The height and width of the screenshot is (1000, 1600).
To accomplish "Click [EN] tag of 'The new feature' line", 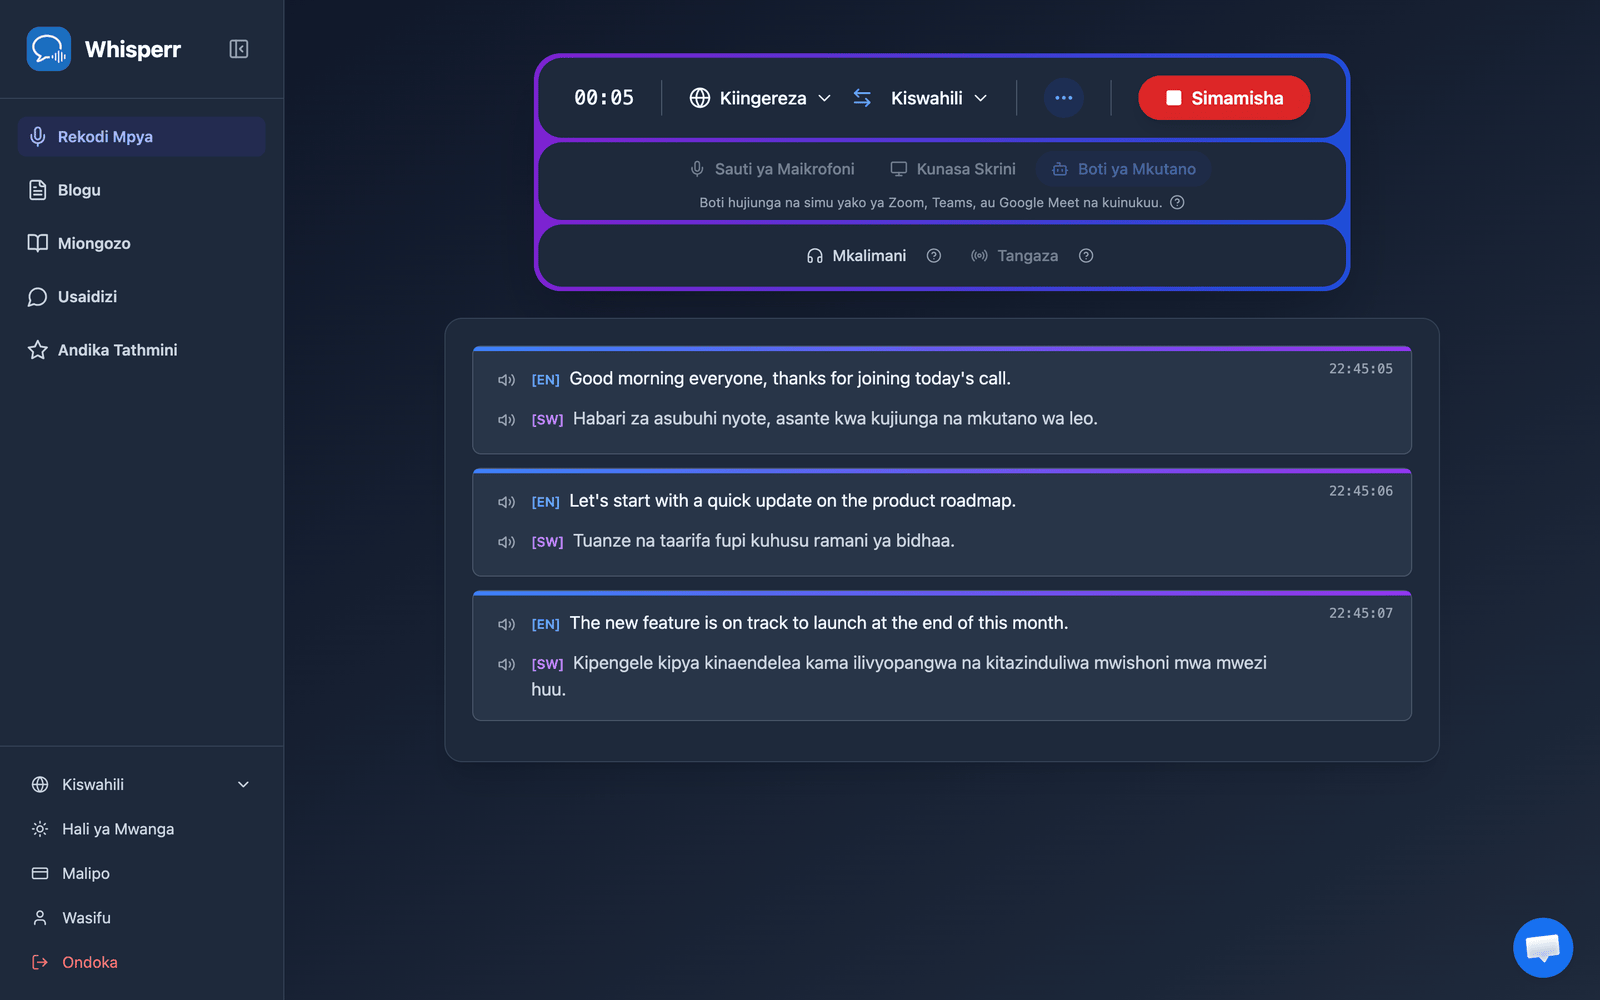I will 545,624.
